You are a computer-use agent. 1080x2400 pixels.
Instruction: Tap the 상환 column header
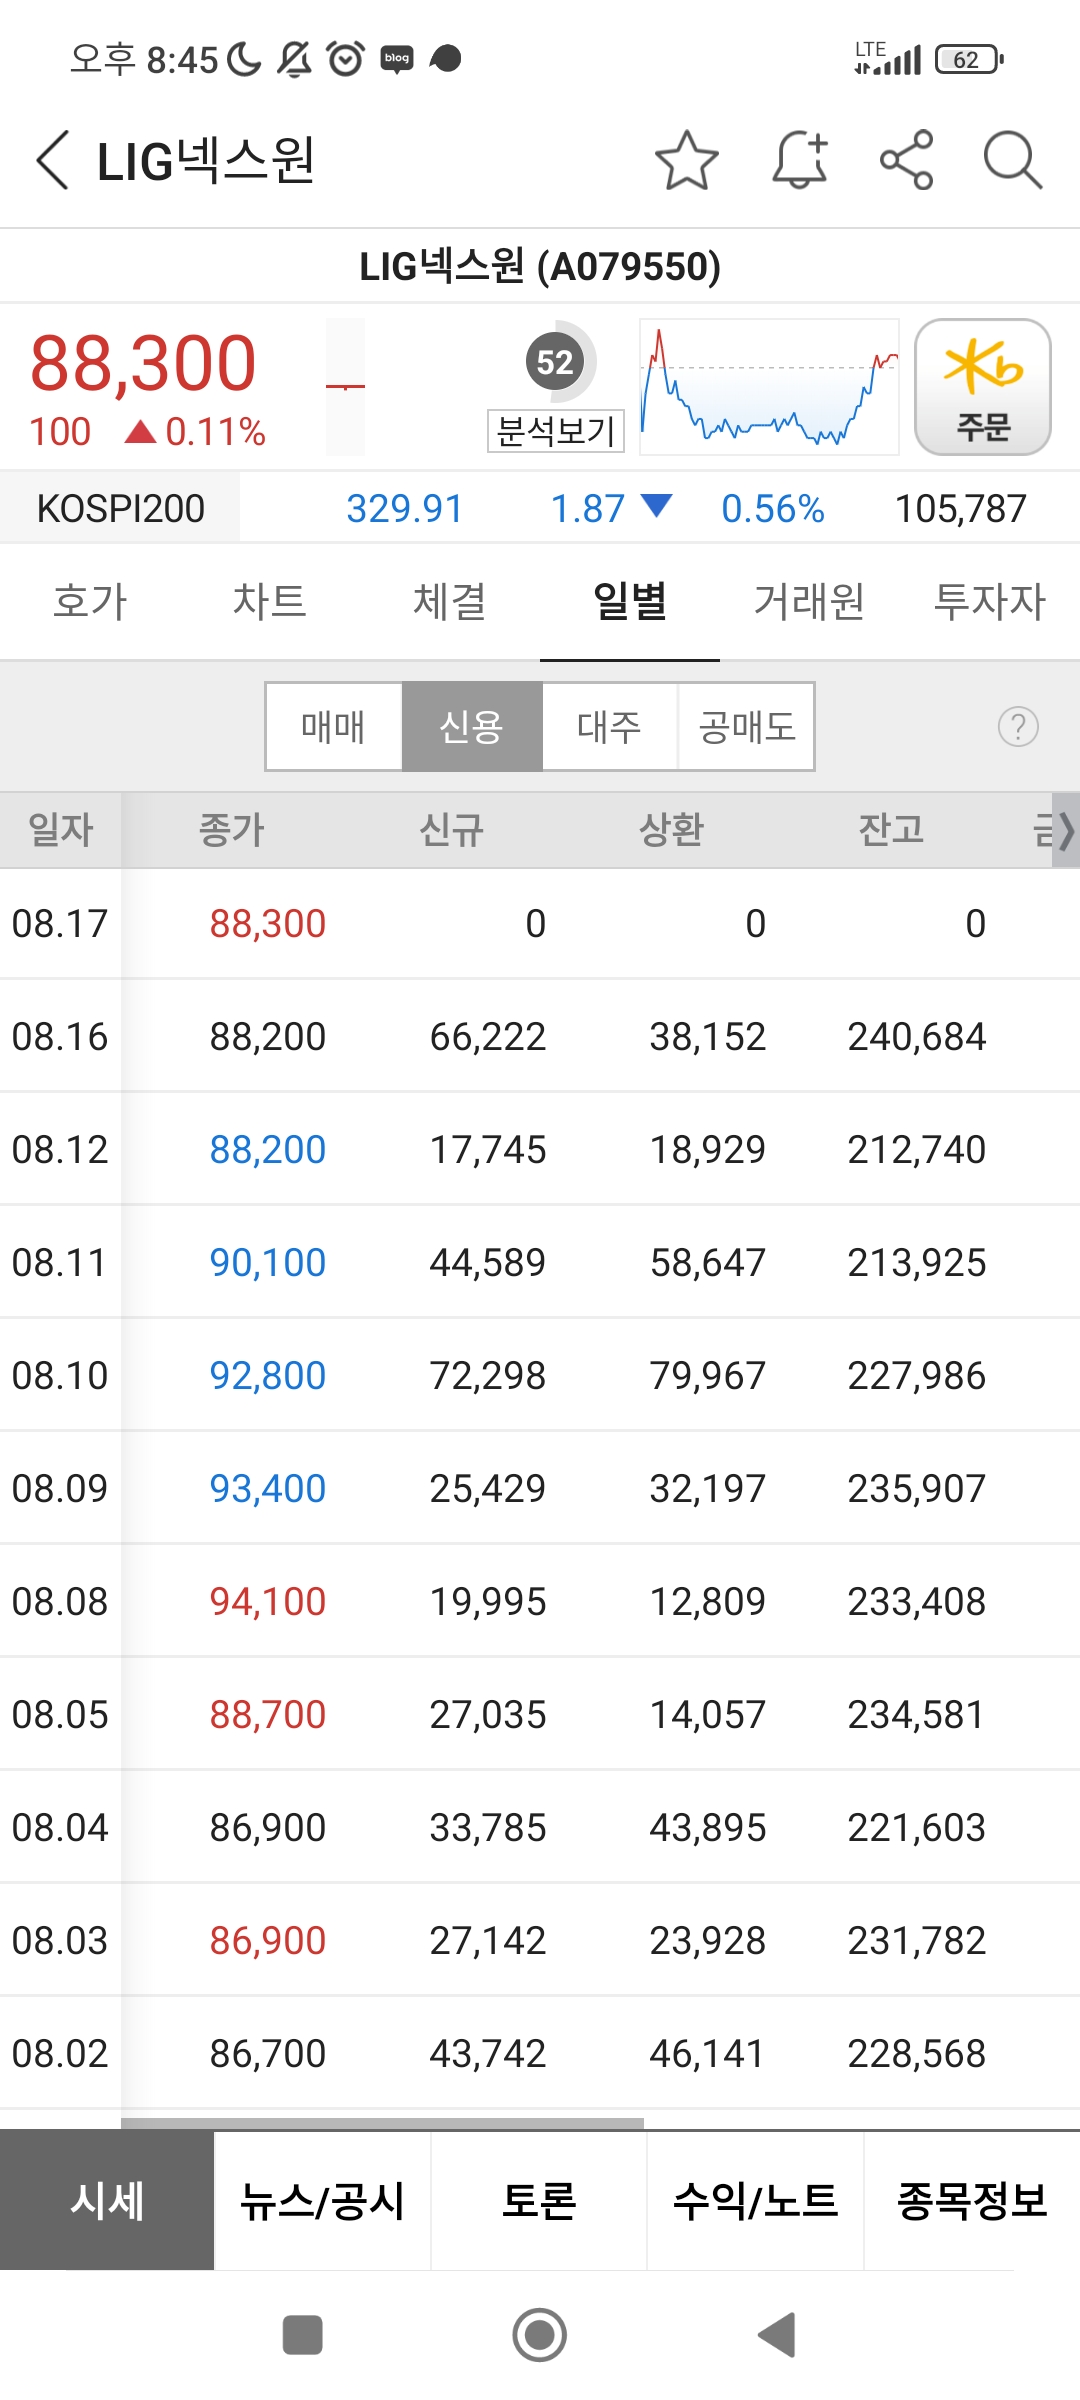672,830
